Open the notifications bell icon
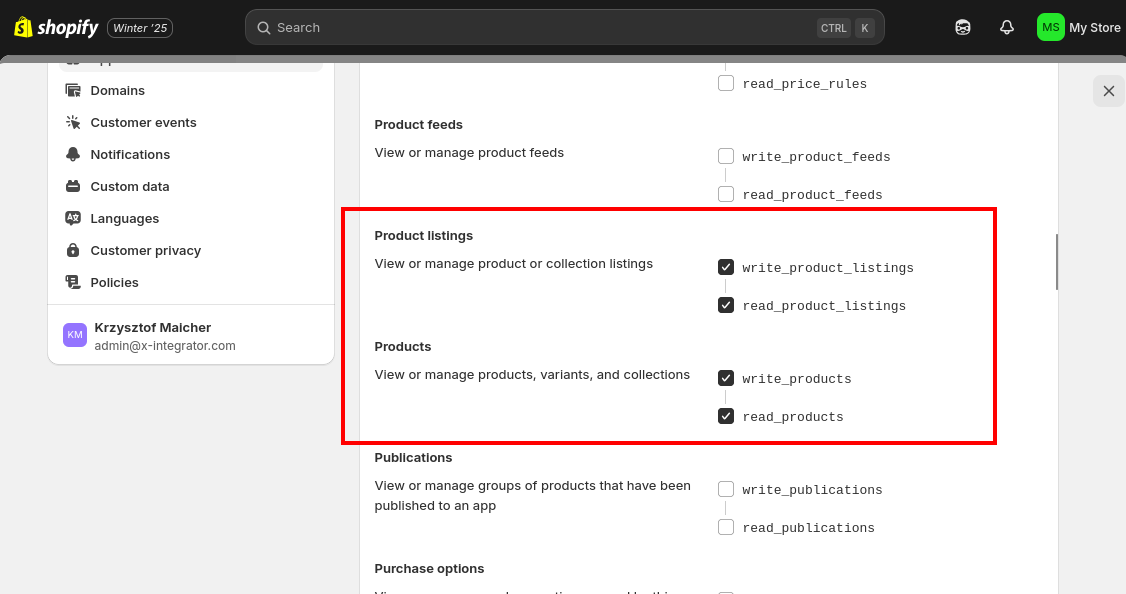The width and height of the screenshot is (1126, 594). pyautogui.click(x=1007, y=27)
